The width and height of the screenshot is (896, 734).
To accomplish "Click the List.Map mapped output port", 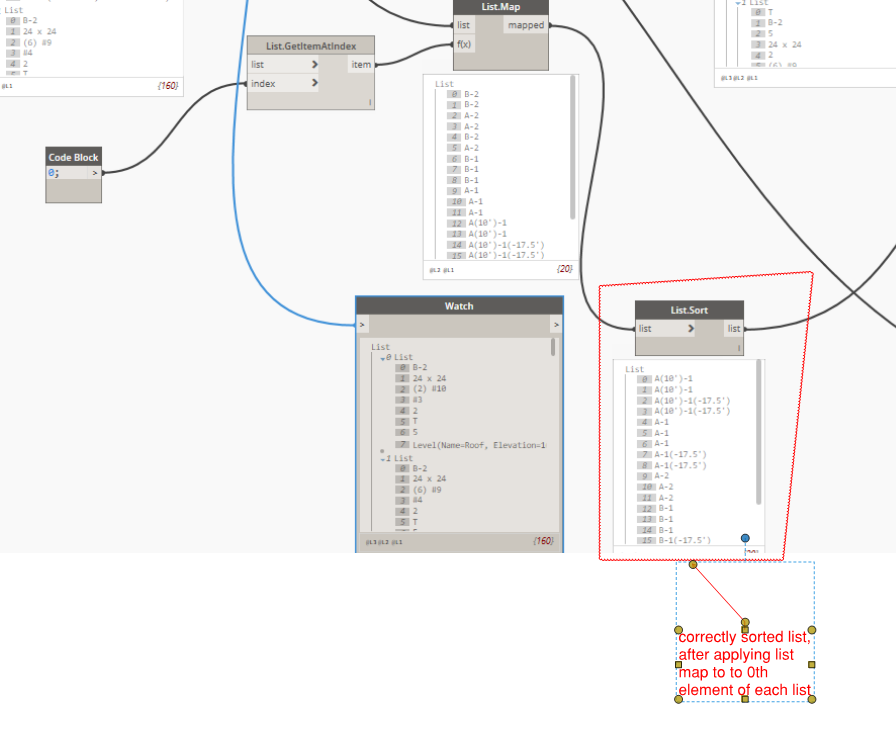I will tap(526, 25).
